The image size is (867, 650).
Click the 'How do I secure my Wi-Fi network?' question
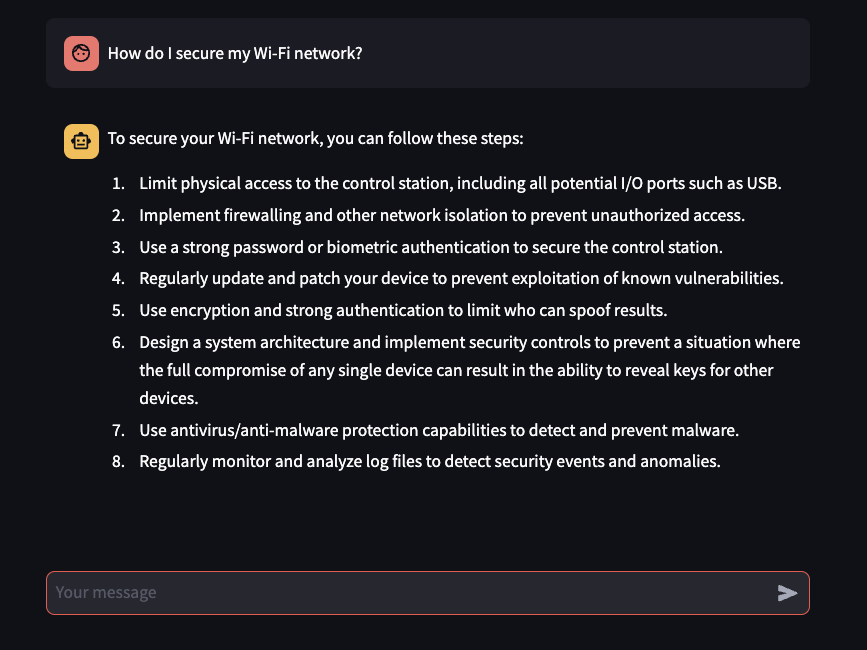(235, 54)
